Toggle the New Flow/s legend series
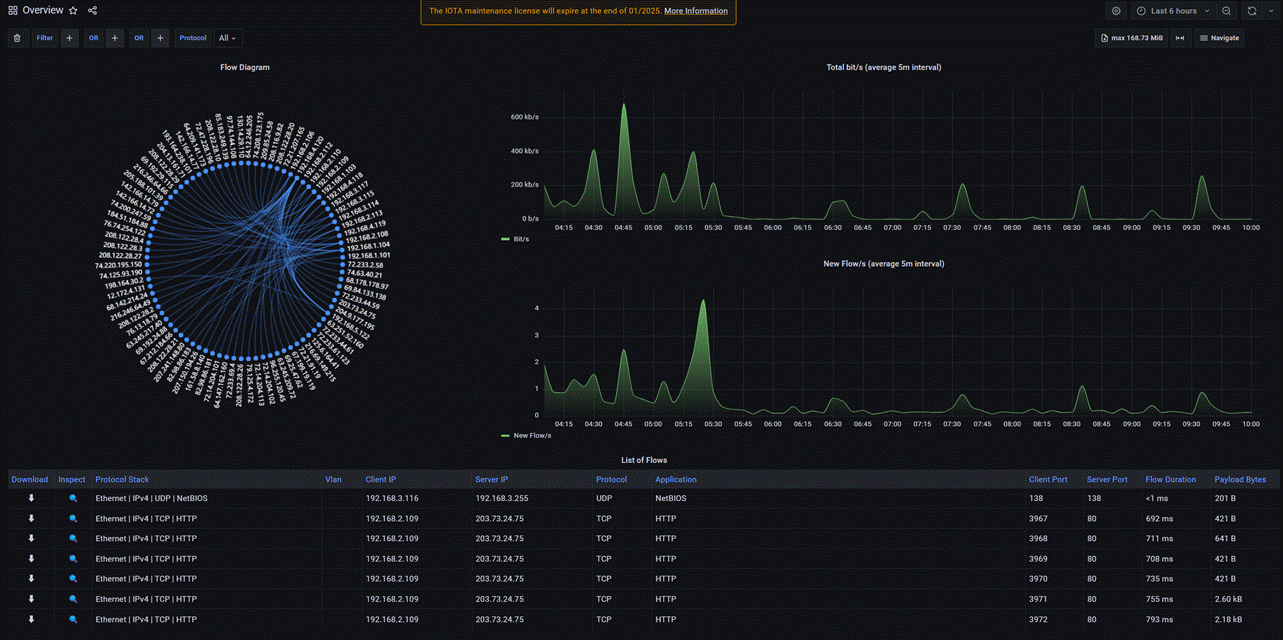The height and width of the screenshot is (640, 1283). point(526,435)
